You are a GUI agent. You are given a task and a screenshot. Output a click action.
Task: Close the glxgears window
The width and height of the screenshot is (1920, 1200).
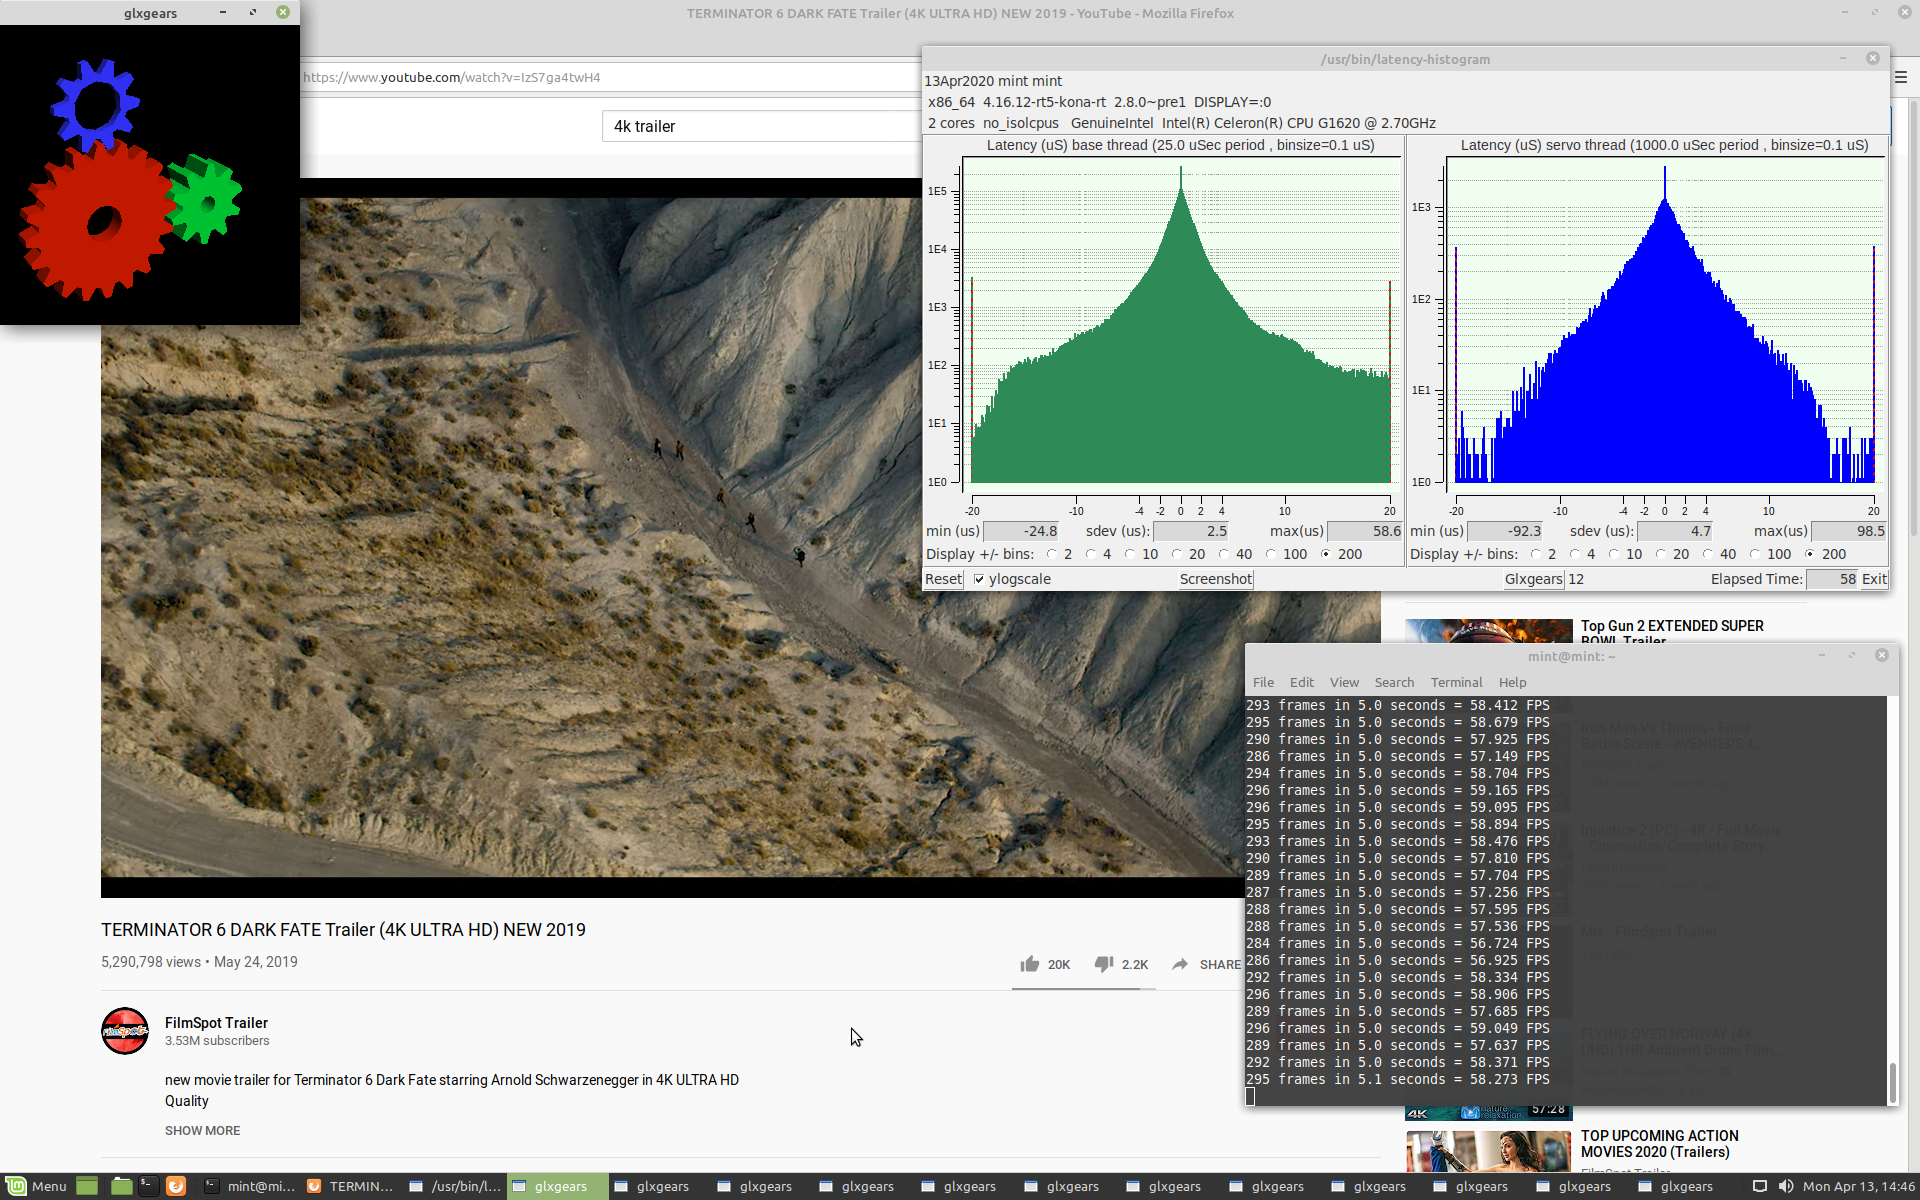(283, 12)
